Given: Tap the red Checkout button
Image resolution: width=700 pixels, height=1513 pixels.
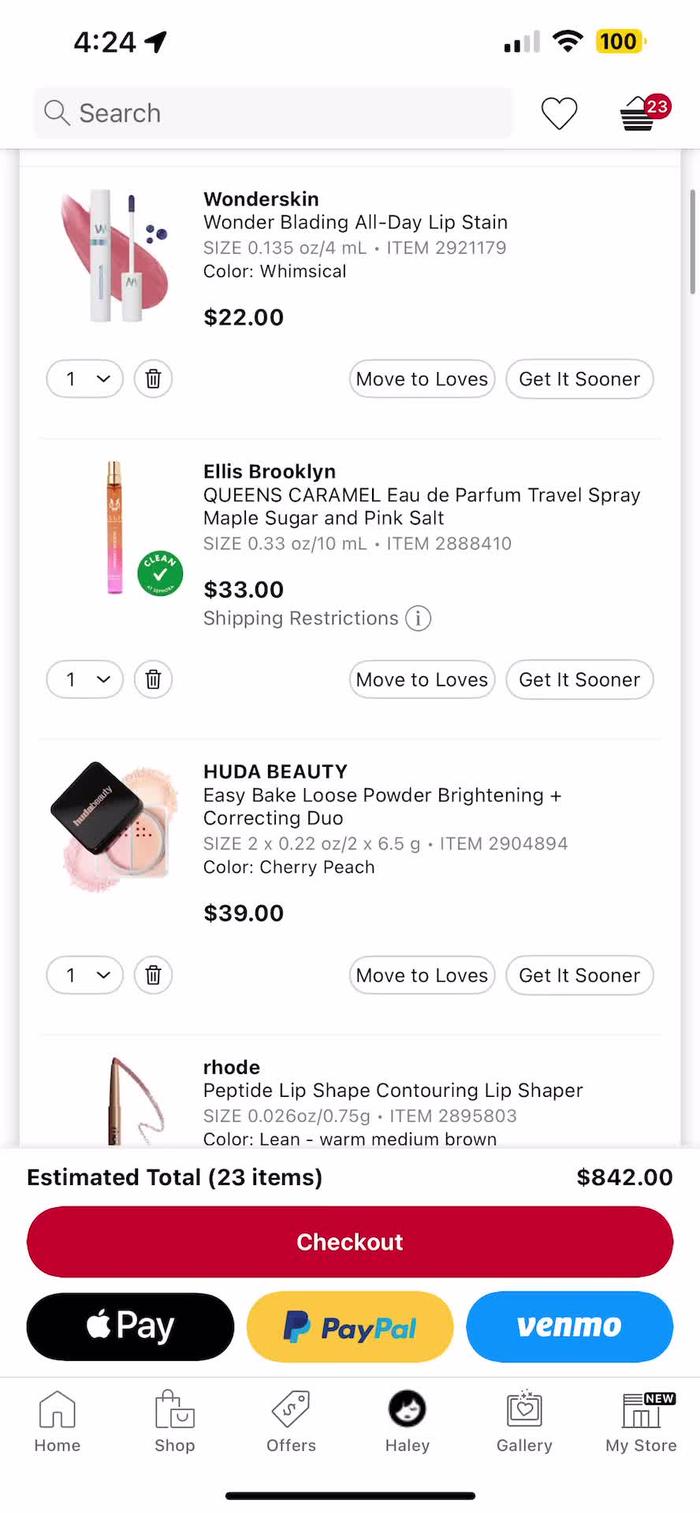Looking at the screenshot, I should (x=350, y=1242).
